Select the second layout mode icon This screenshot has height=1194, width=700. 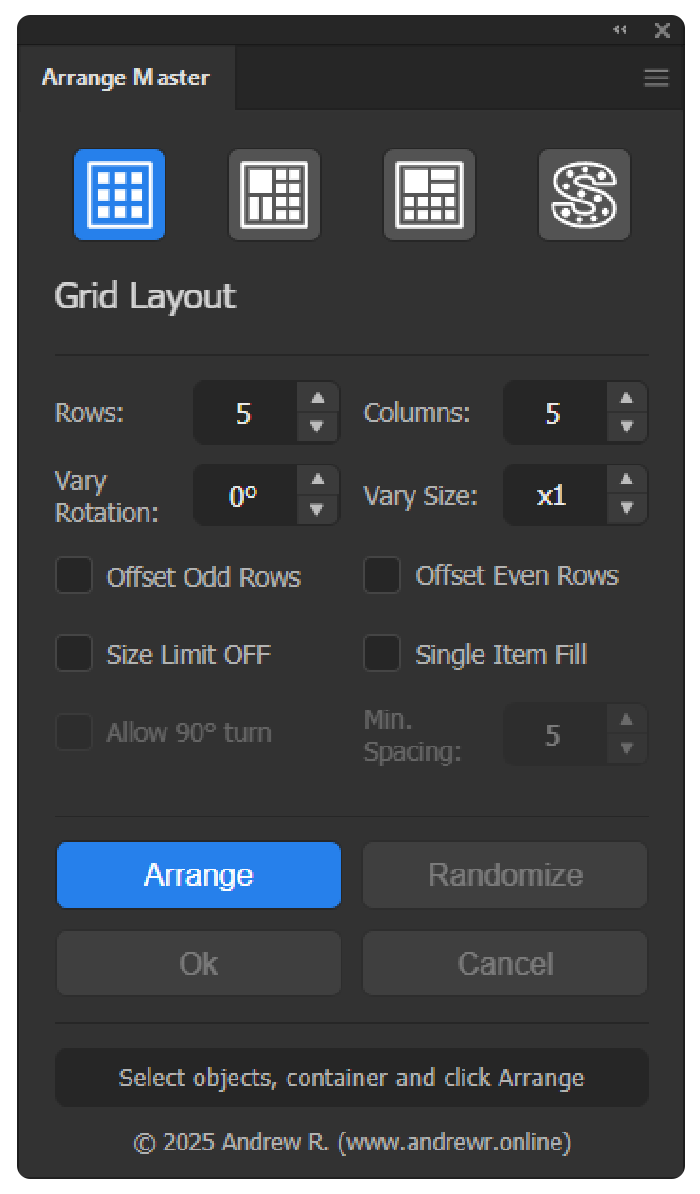274,195
